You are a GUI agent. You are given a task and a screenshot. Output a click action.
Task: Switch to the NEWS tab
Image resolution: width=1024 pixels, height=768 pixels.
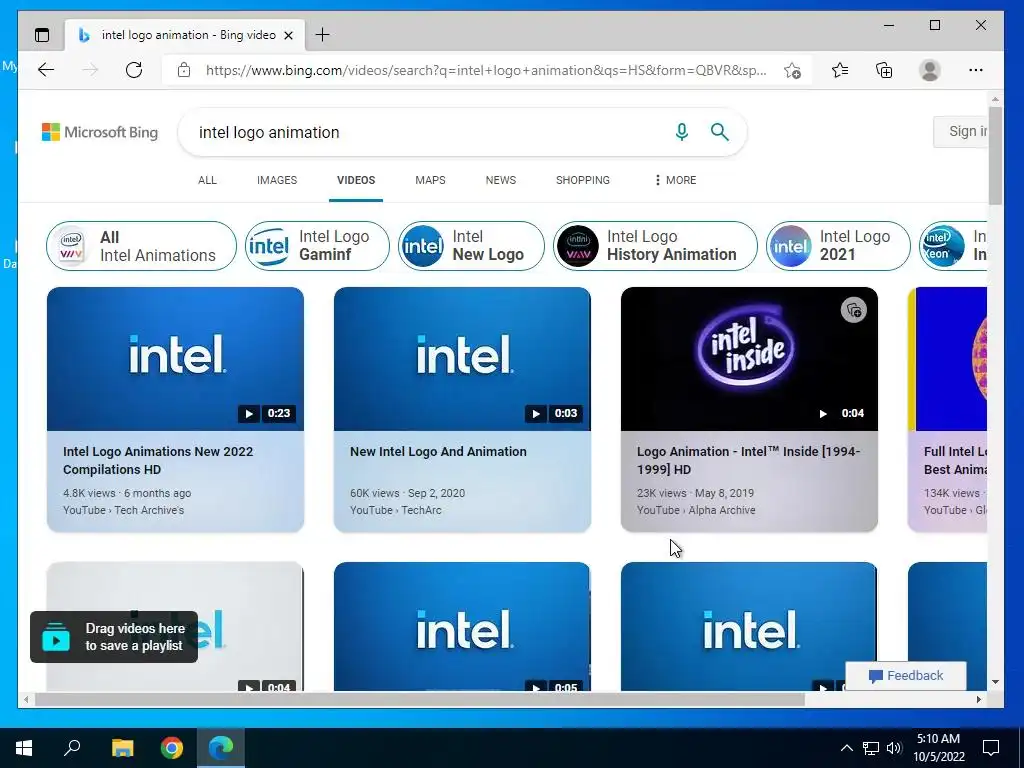[501, 180]
